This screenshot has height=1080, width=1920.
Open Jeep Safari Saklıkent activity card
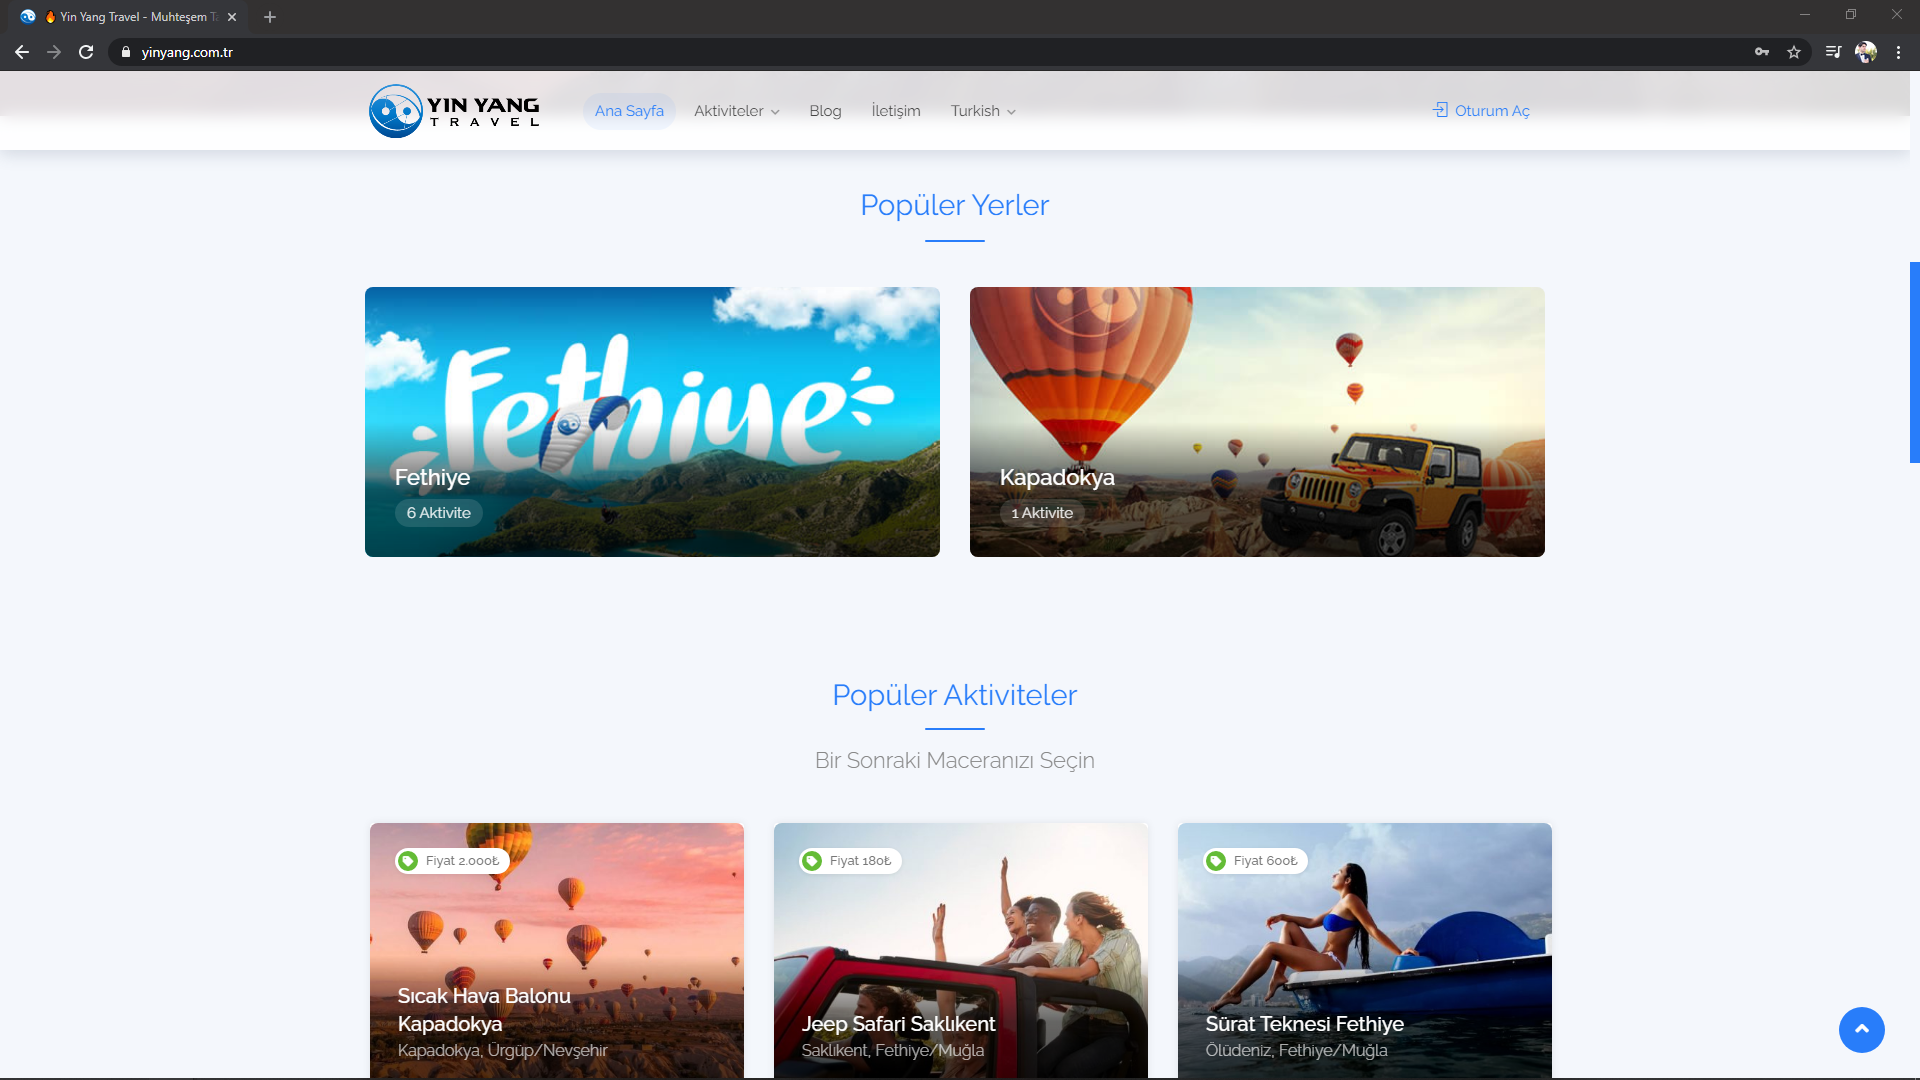click(960, 950)
